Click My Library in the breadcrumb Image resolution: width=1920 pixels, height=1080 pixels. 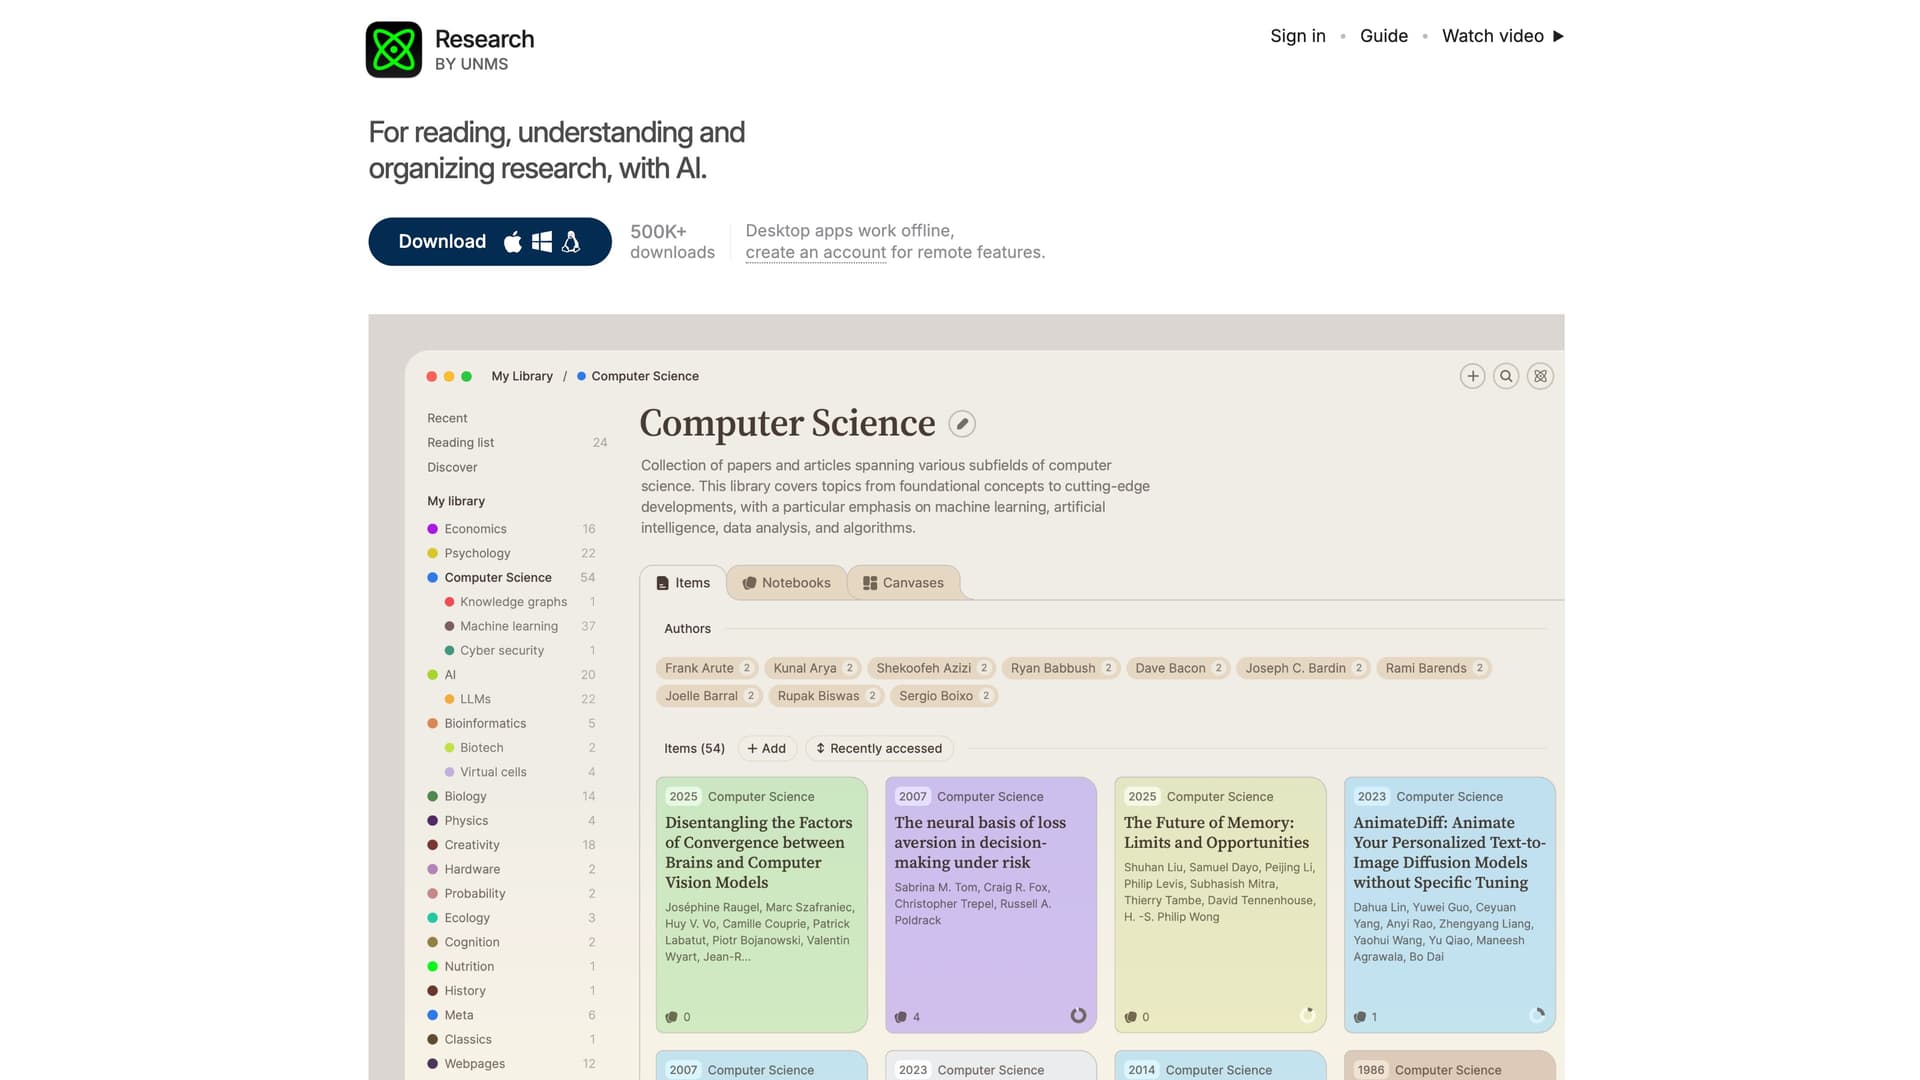click(522, 376)
